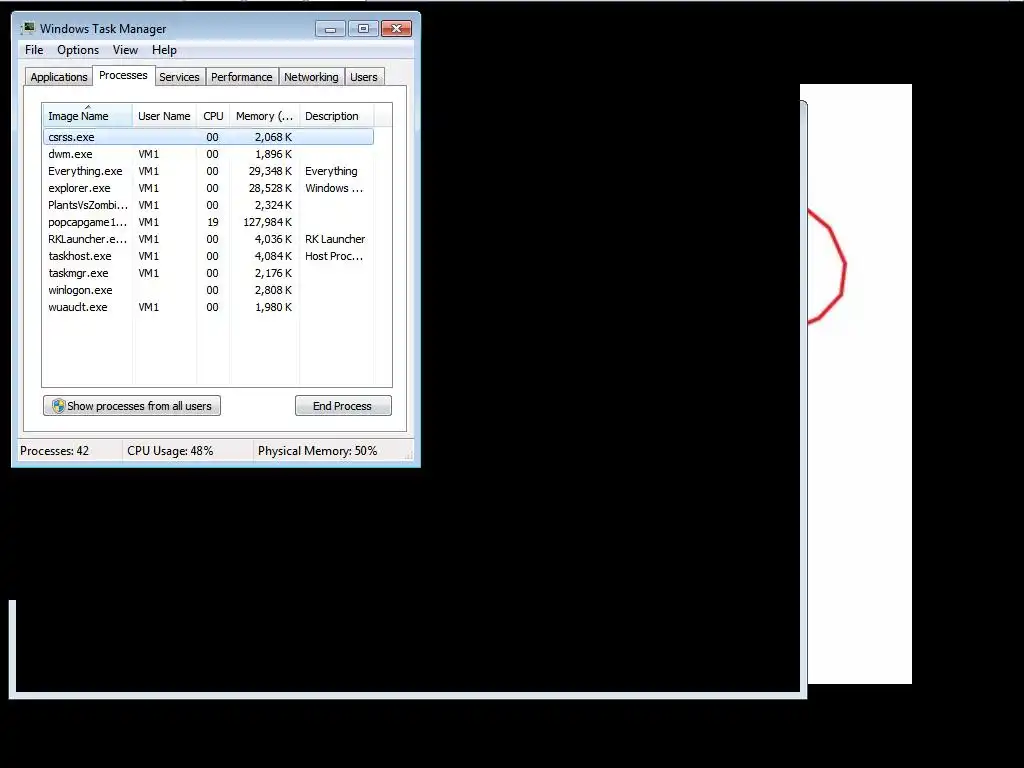Click the CPU Usage: 48% status entry
The height and width of the screenshot is (768, 1024).
pyautogui.click(x=170, y=451)
